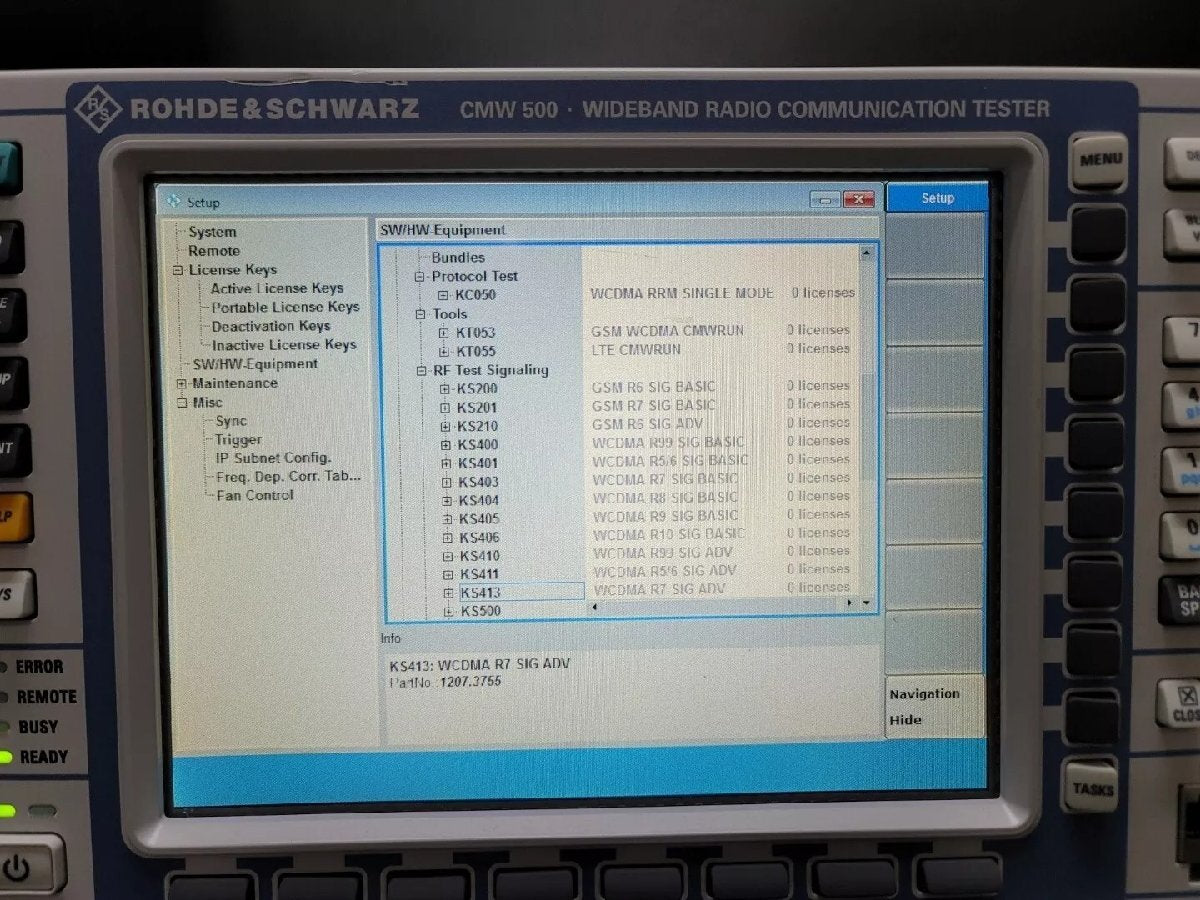Click the power standby button
The height and width of the screenshot is (900, 1200).
pyautogui.click(x=17, y=866)
